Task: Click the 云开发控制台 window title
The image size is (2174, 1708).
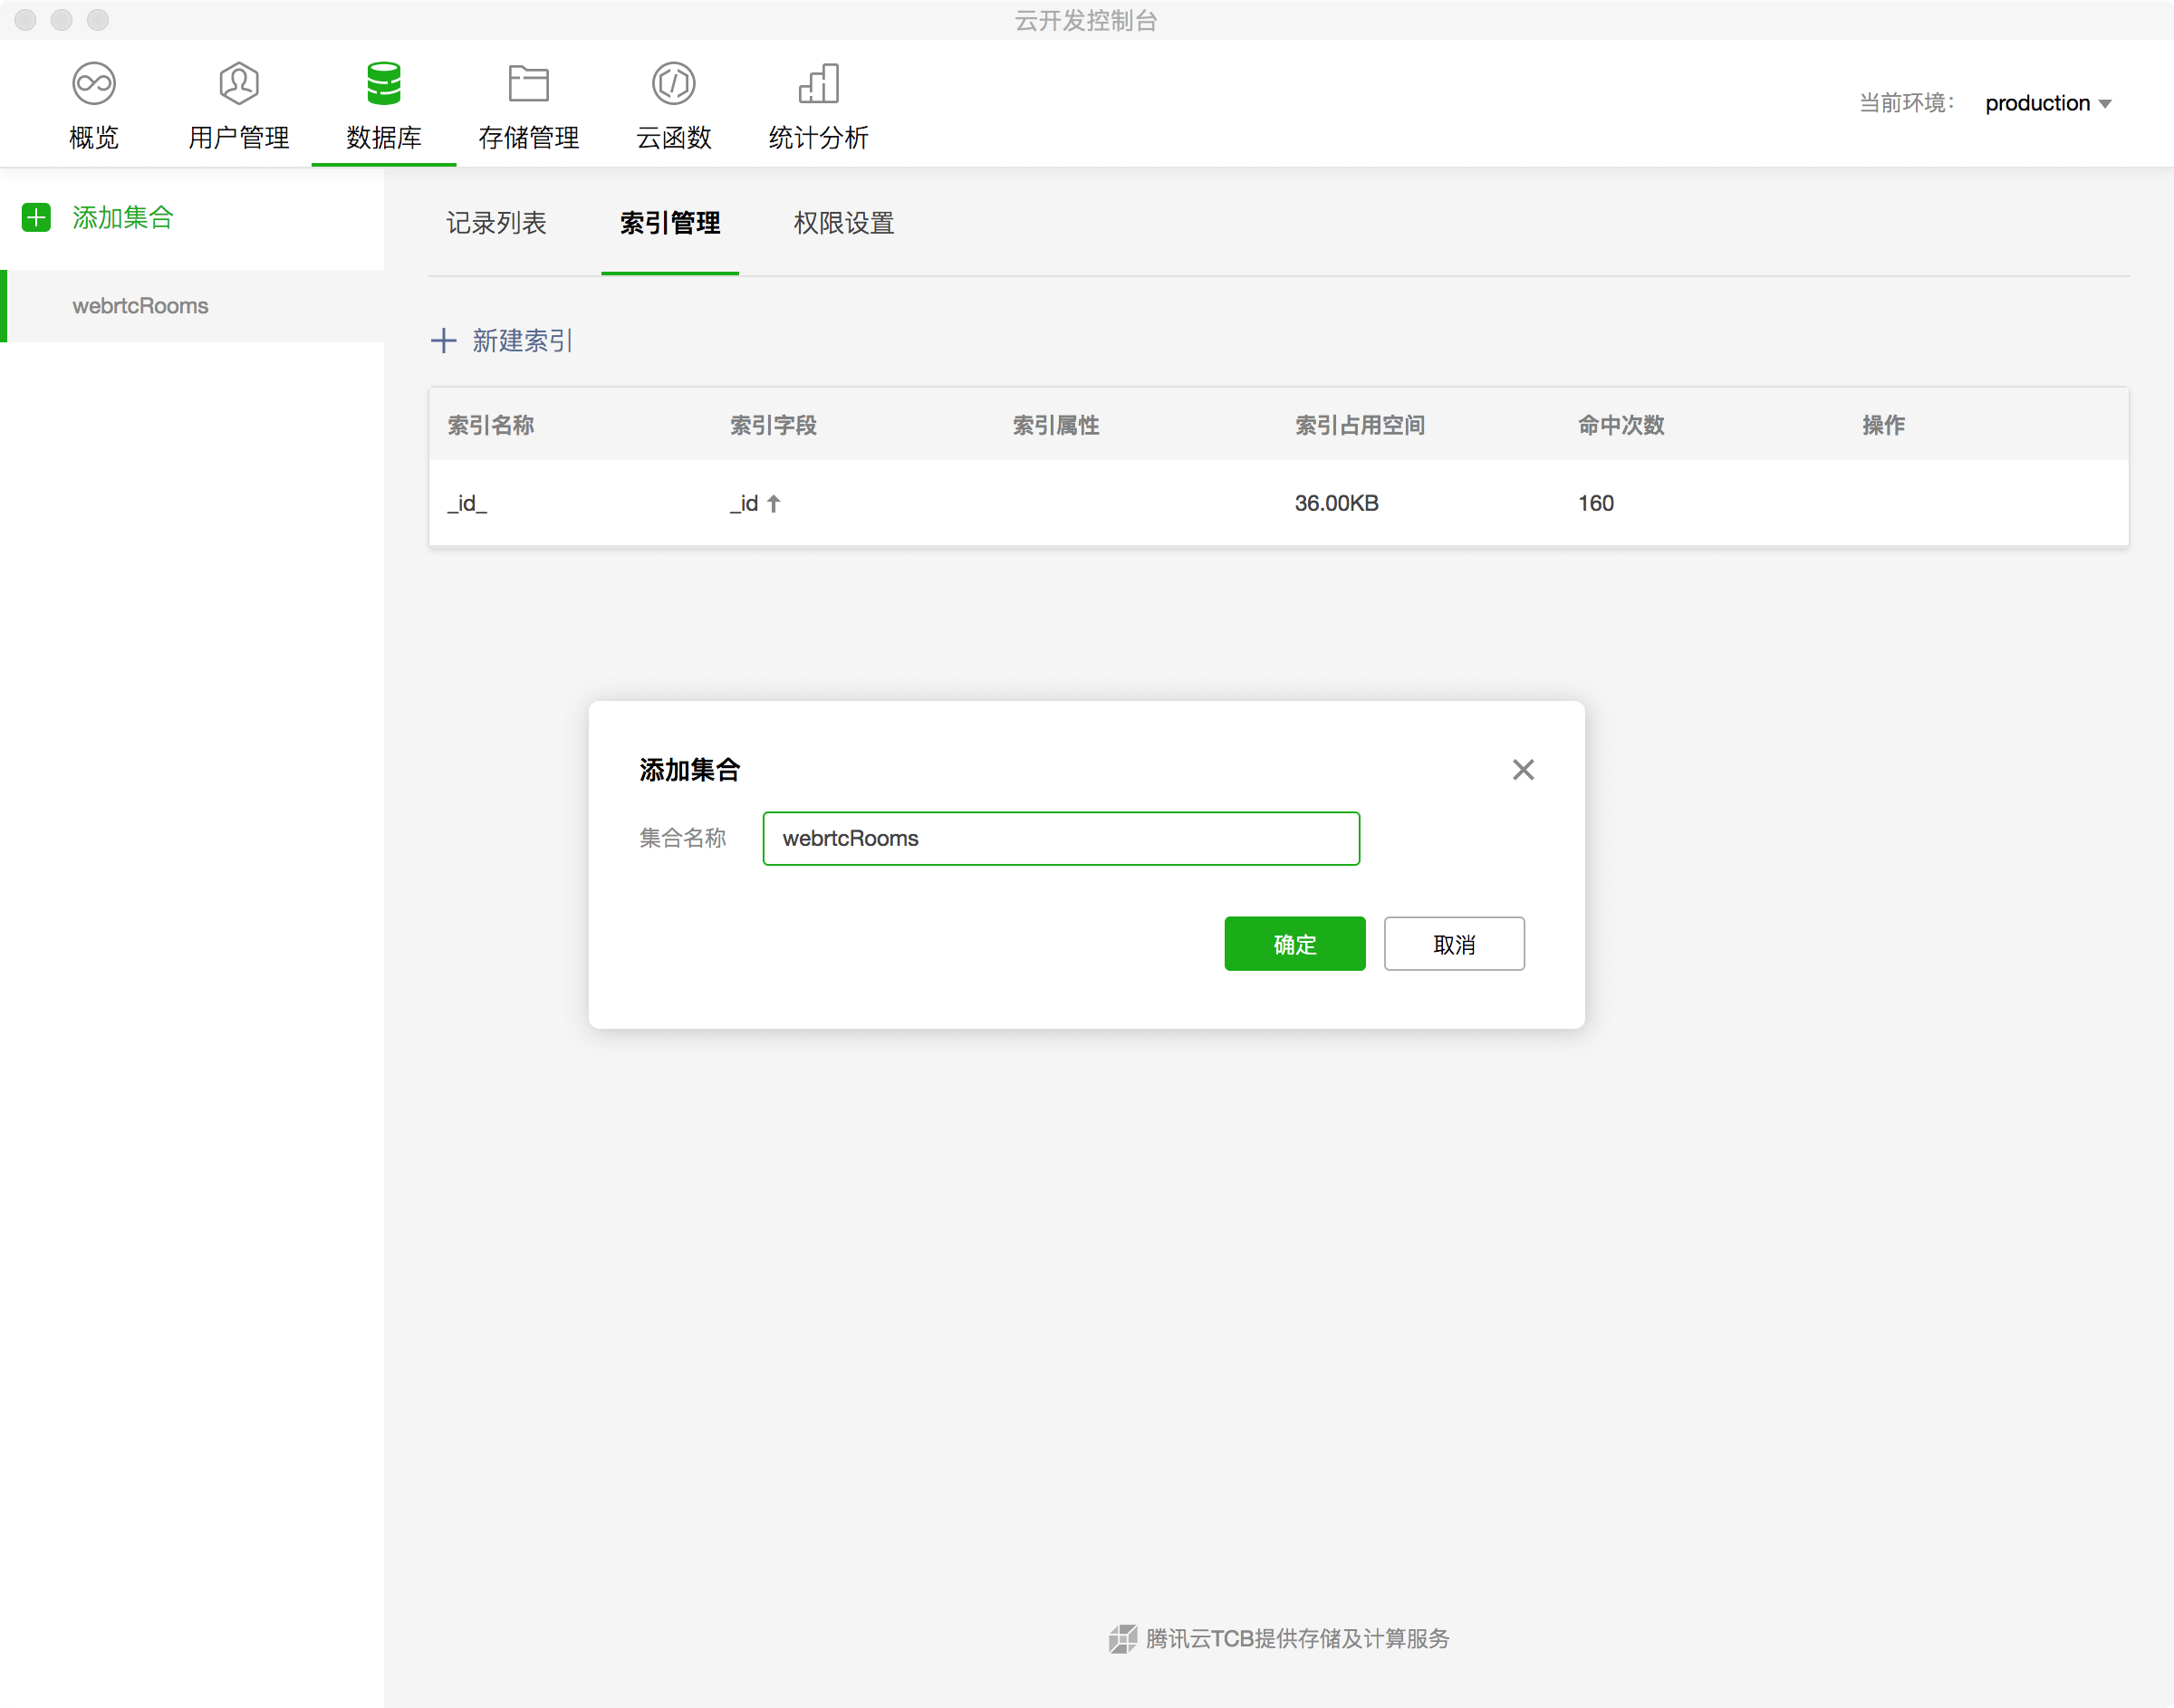Action: pyautogui.click(x=1086, y=21)
